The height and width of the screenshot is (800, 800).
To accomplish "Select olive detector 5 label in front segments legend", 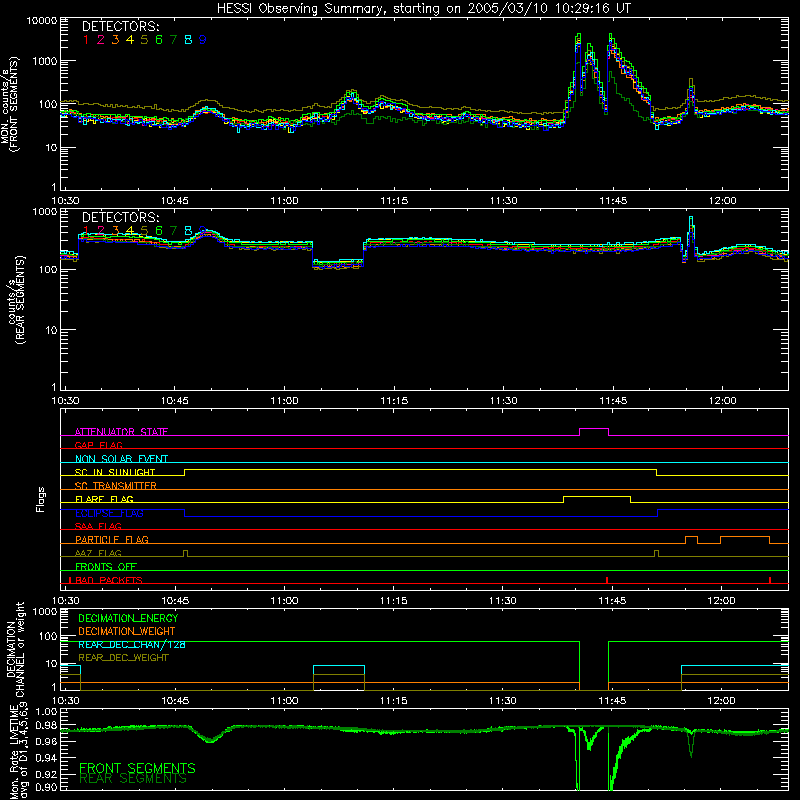I will pos(144,40).
